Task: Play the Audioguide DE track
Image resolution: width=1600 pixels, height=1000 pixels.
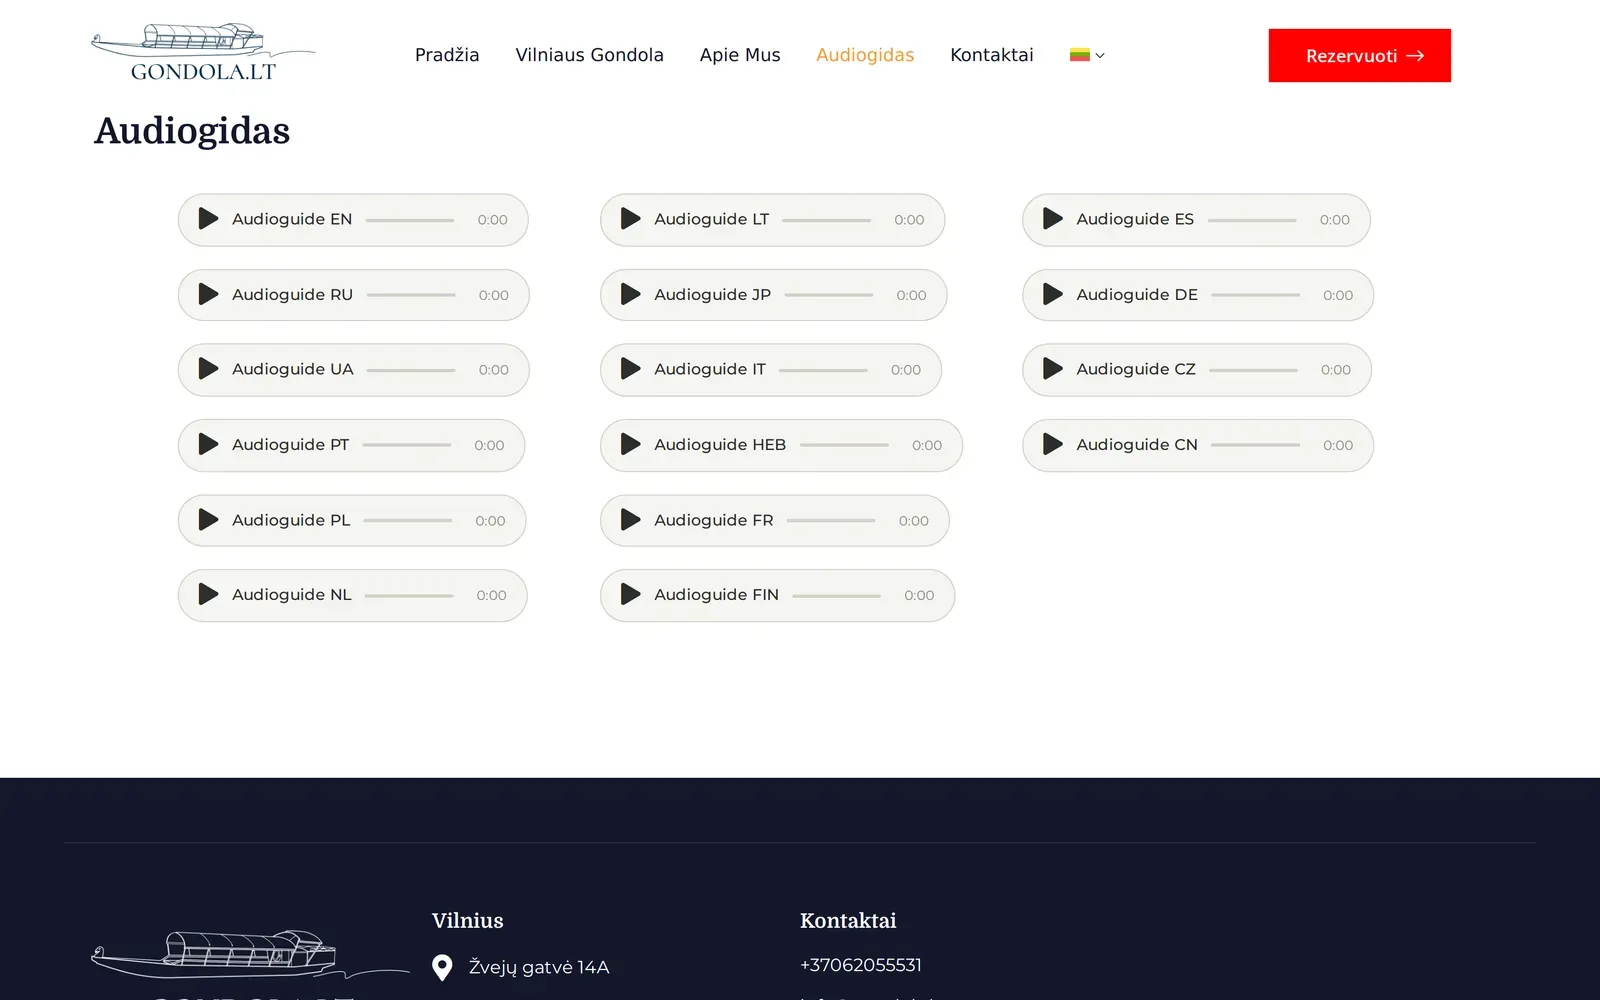Action: click(1052, 294)
